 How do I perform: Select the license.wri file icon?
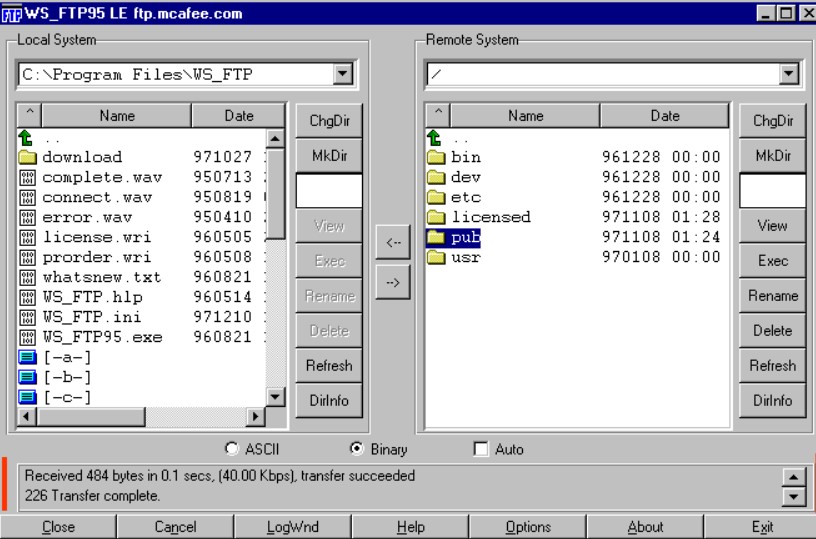coord(27,237)
